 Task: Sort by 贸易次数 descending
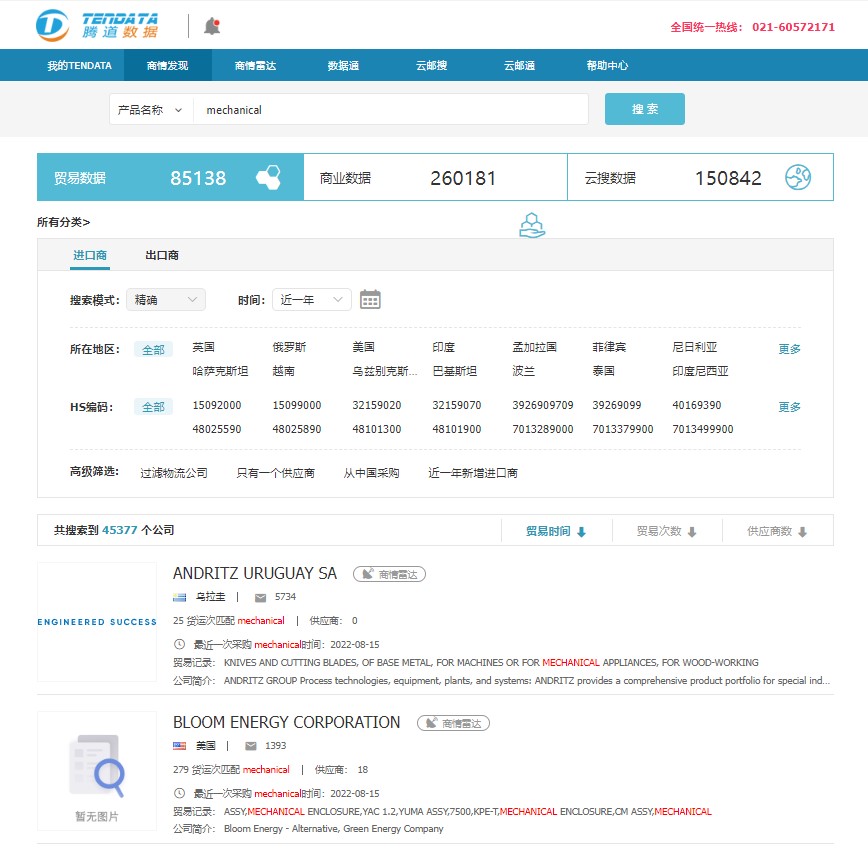coord(666,531)
